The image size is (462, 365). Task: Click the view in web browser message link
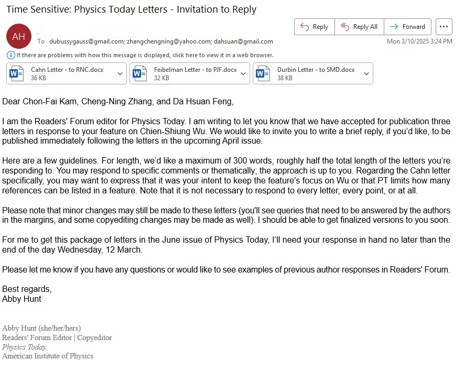pyautogui.click(x=145, y=55)
